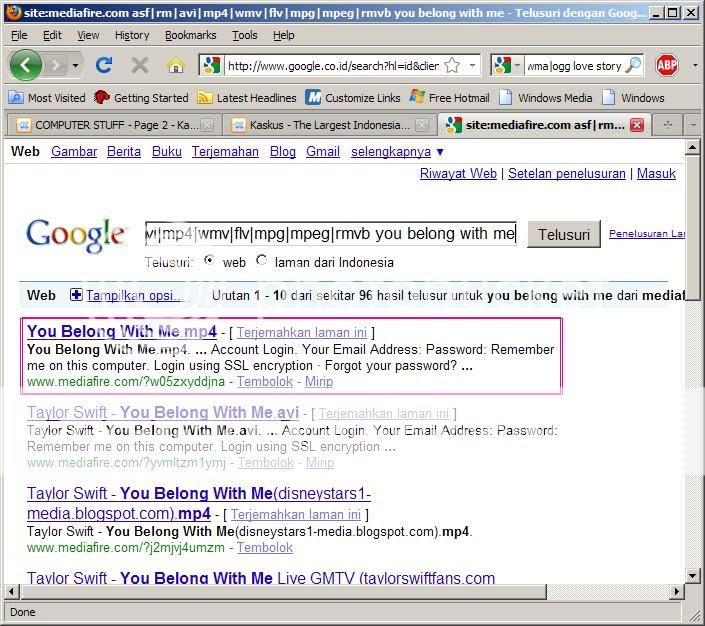This screenshot has width=705, height=626.
Task: Click the Google search query input
Action: click(x=330, y=234)
